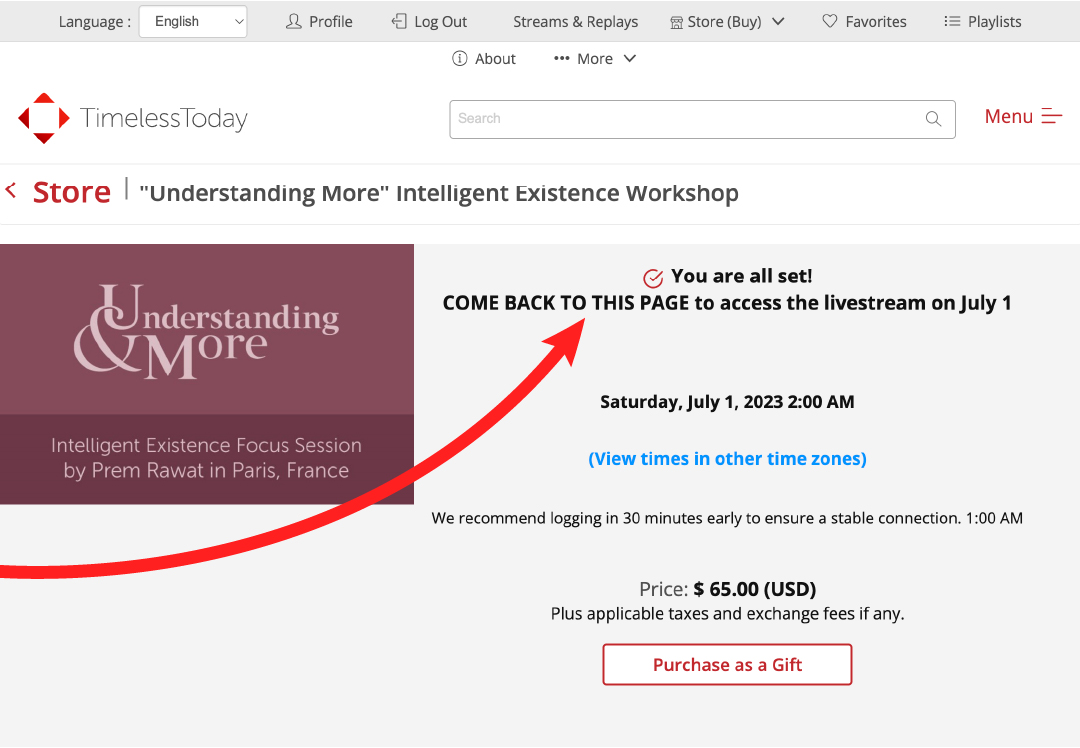Focus the Search input field
Image resolution: width=1080 pixels, height=748 pixels.
(702, 119)
